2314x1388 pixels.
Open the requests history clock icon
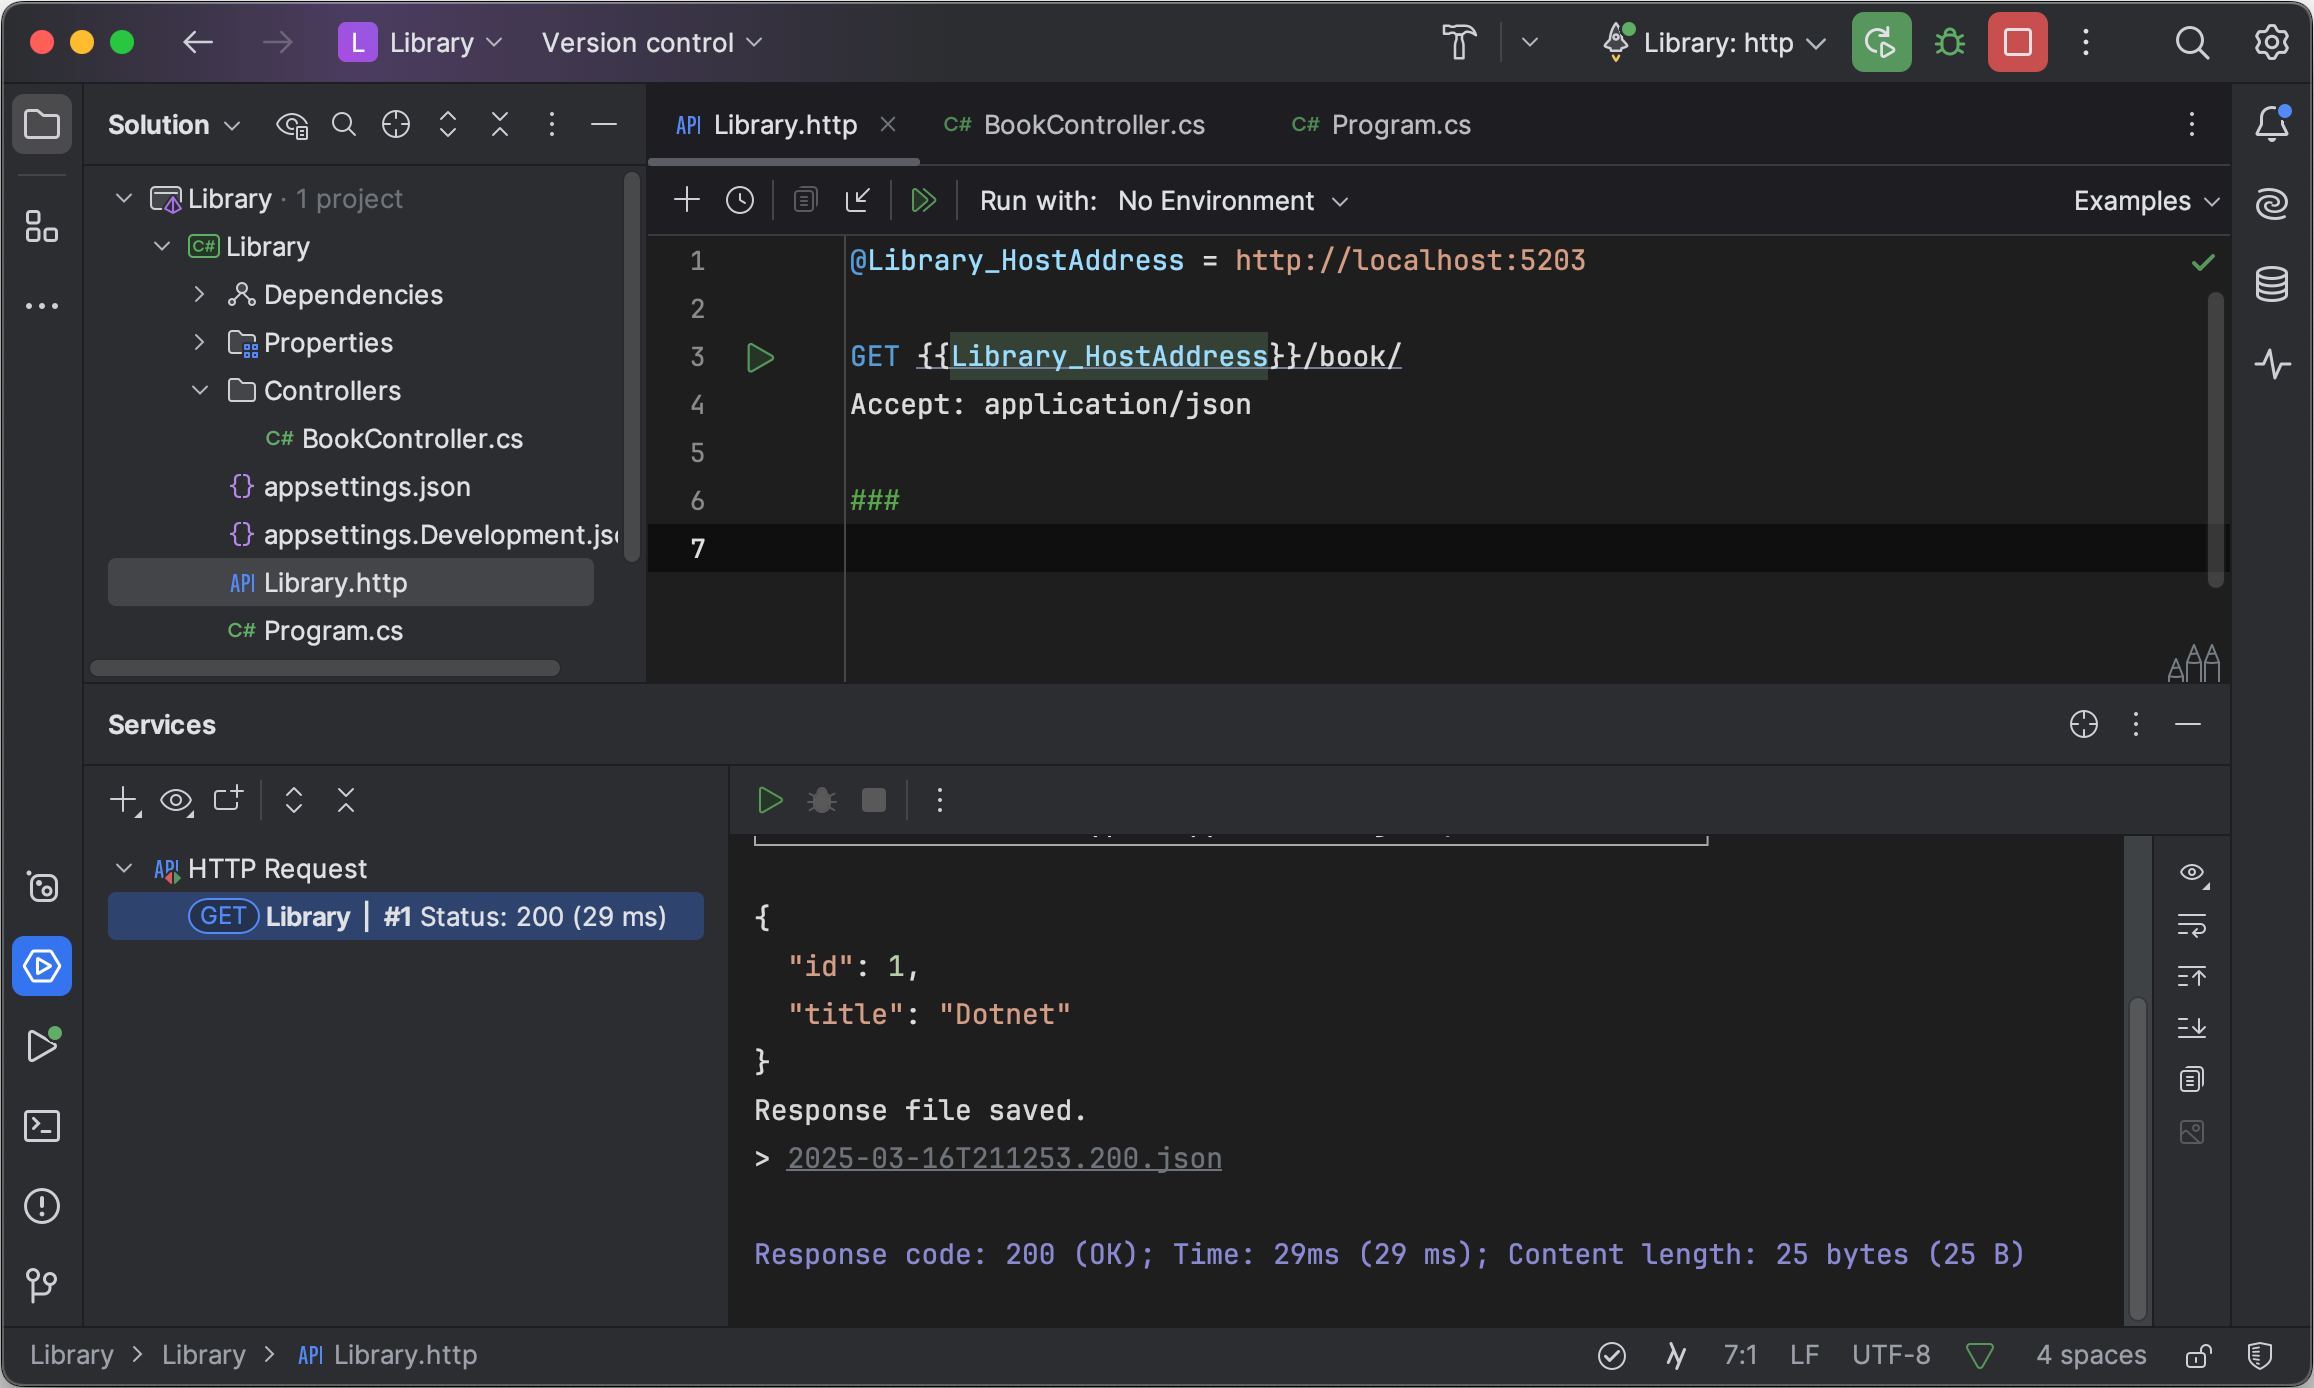[x=740, y=201]
